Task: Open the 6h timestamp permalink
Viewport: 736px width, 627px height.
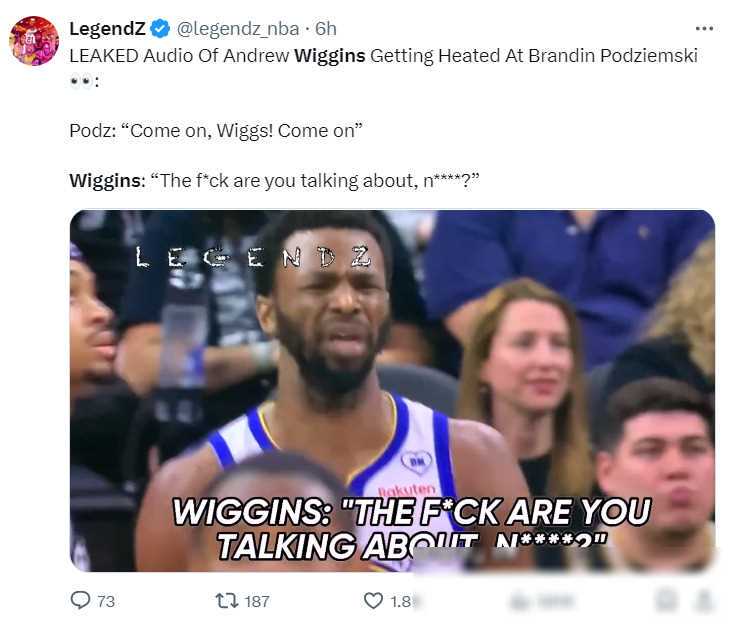Action: [326, 29]
